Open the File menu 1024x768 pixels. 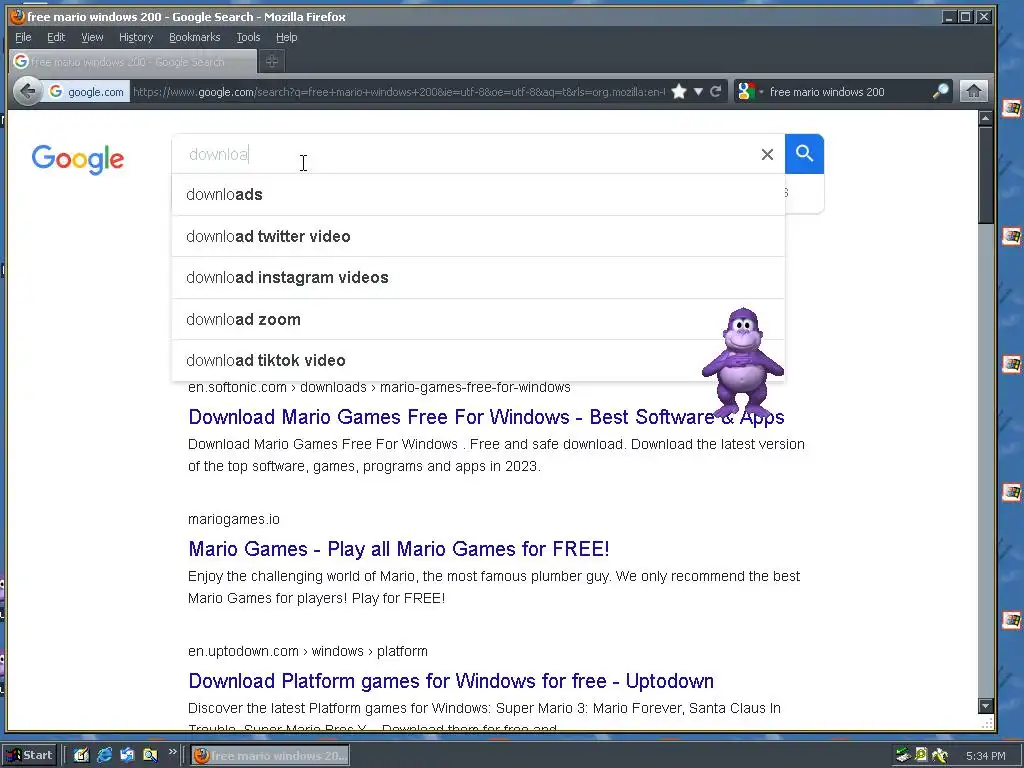(x=23, y=37)
